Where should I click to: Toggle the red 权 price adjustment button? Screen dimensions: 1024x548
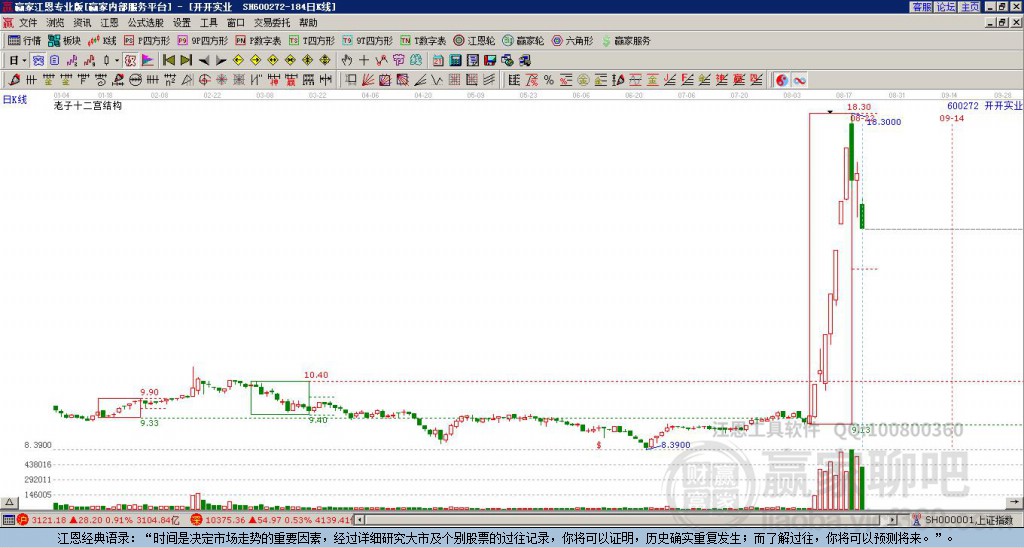130,60
